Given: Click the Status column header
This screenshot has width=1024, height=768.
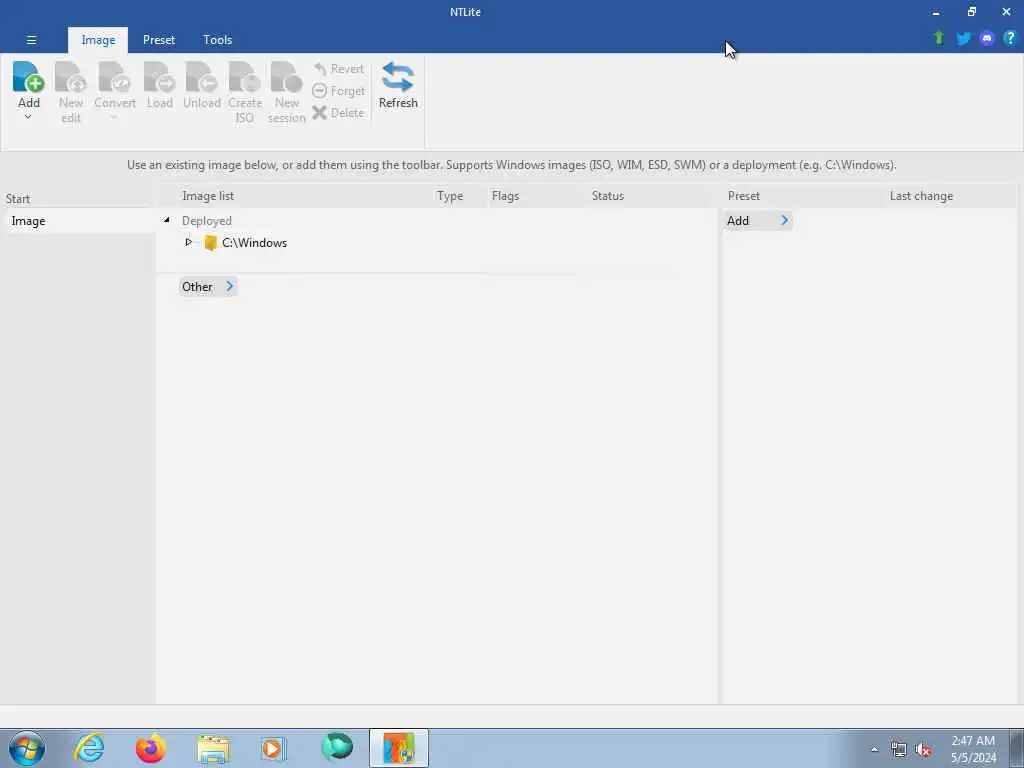Looking at the screenshot, I should pyautogui.click(x=608, y=196).
